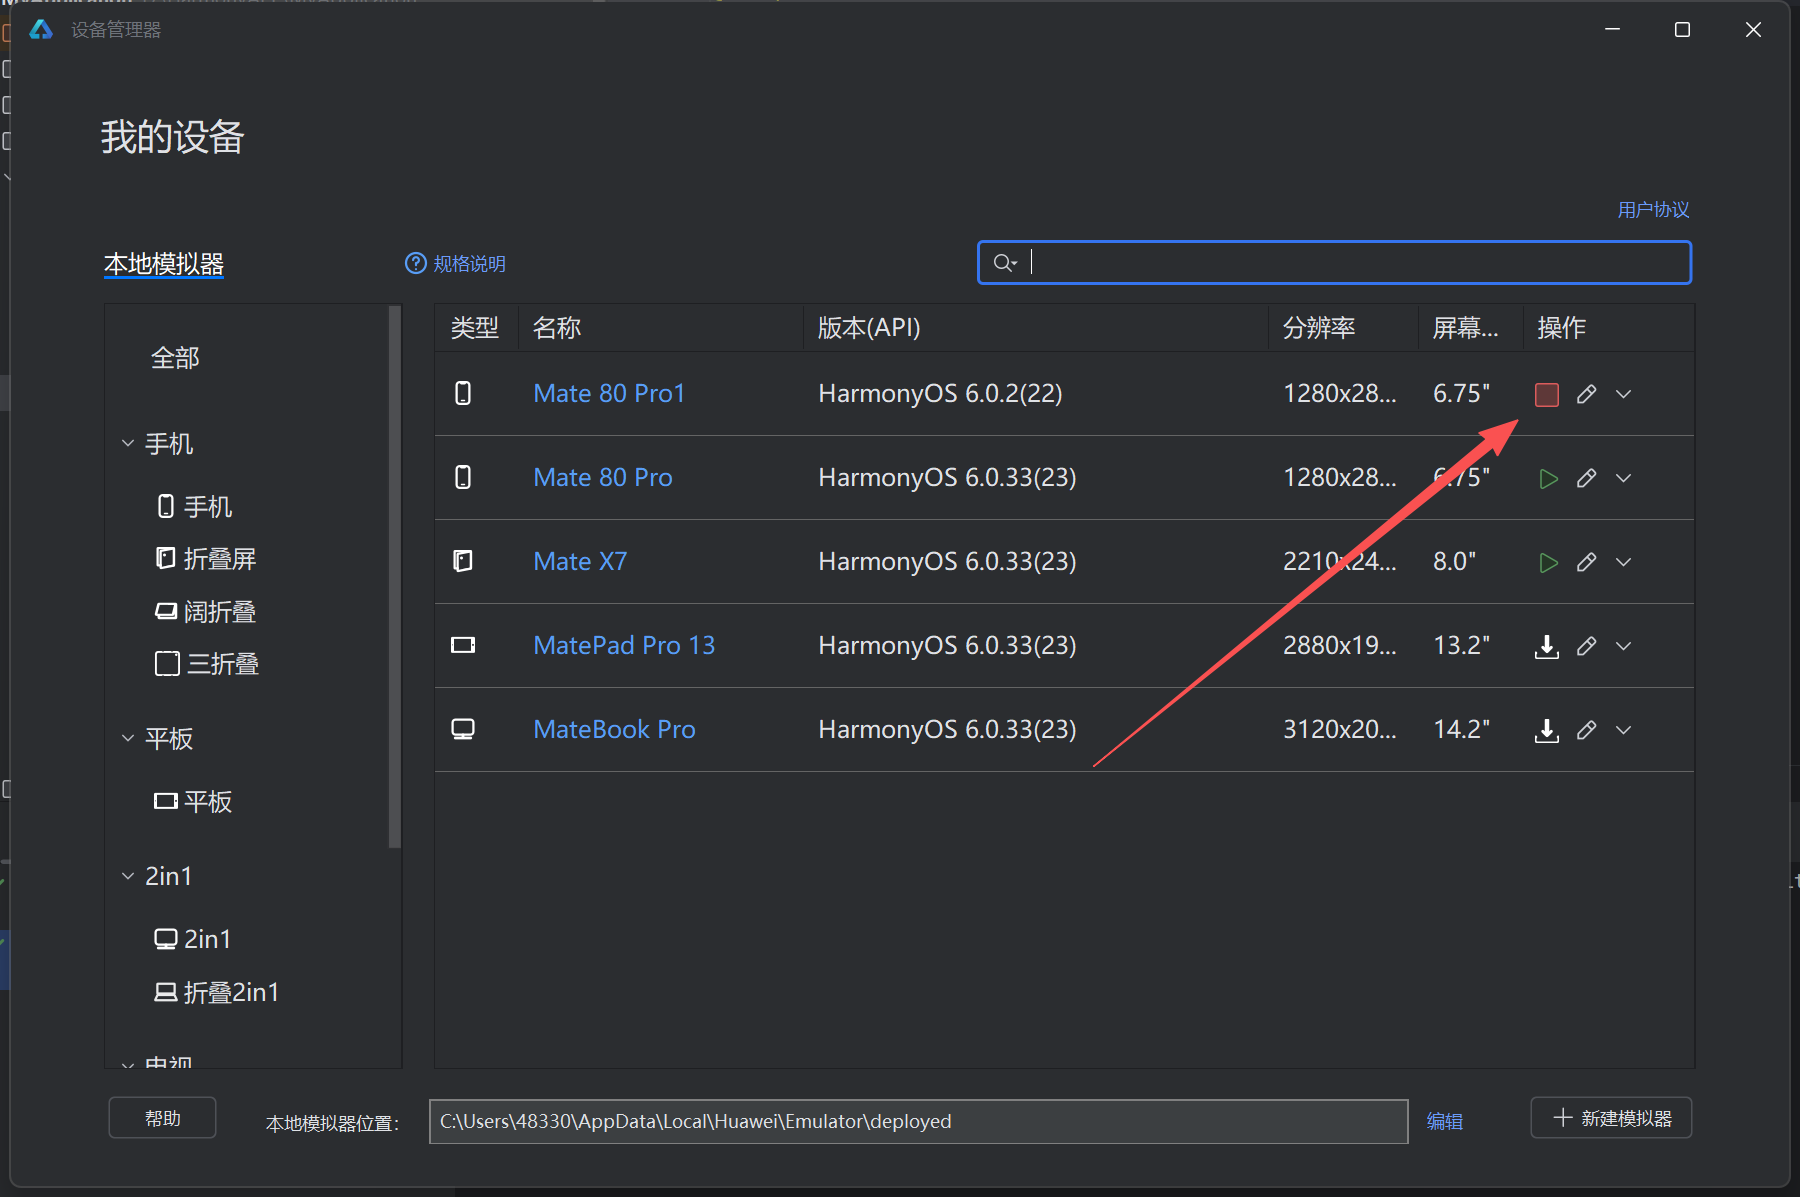Screen dimensions: 1800x1197
Task: Create a new emulator with 新建模拟器
Action: pos(1611,1118)
